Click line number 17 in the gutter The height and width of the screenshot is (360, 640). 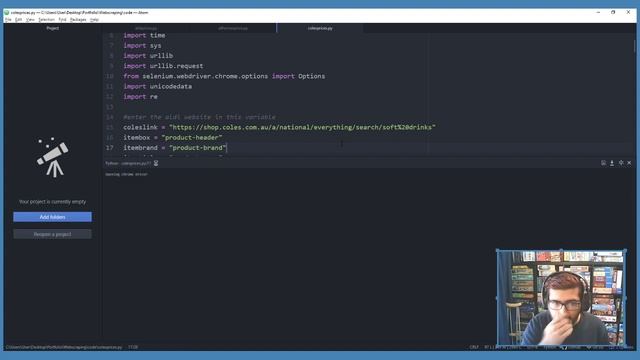coord(109,148)
